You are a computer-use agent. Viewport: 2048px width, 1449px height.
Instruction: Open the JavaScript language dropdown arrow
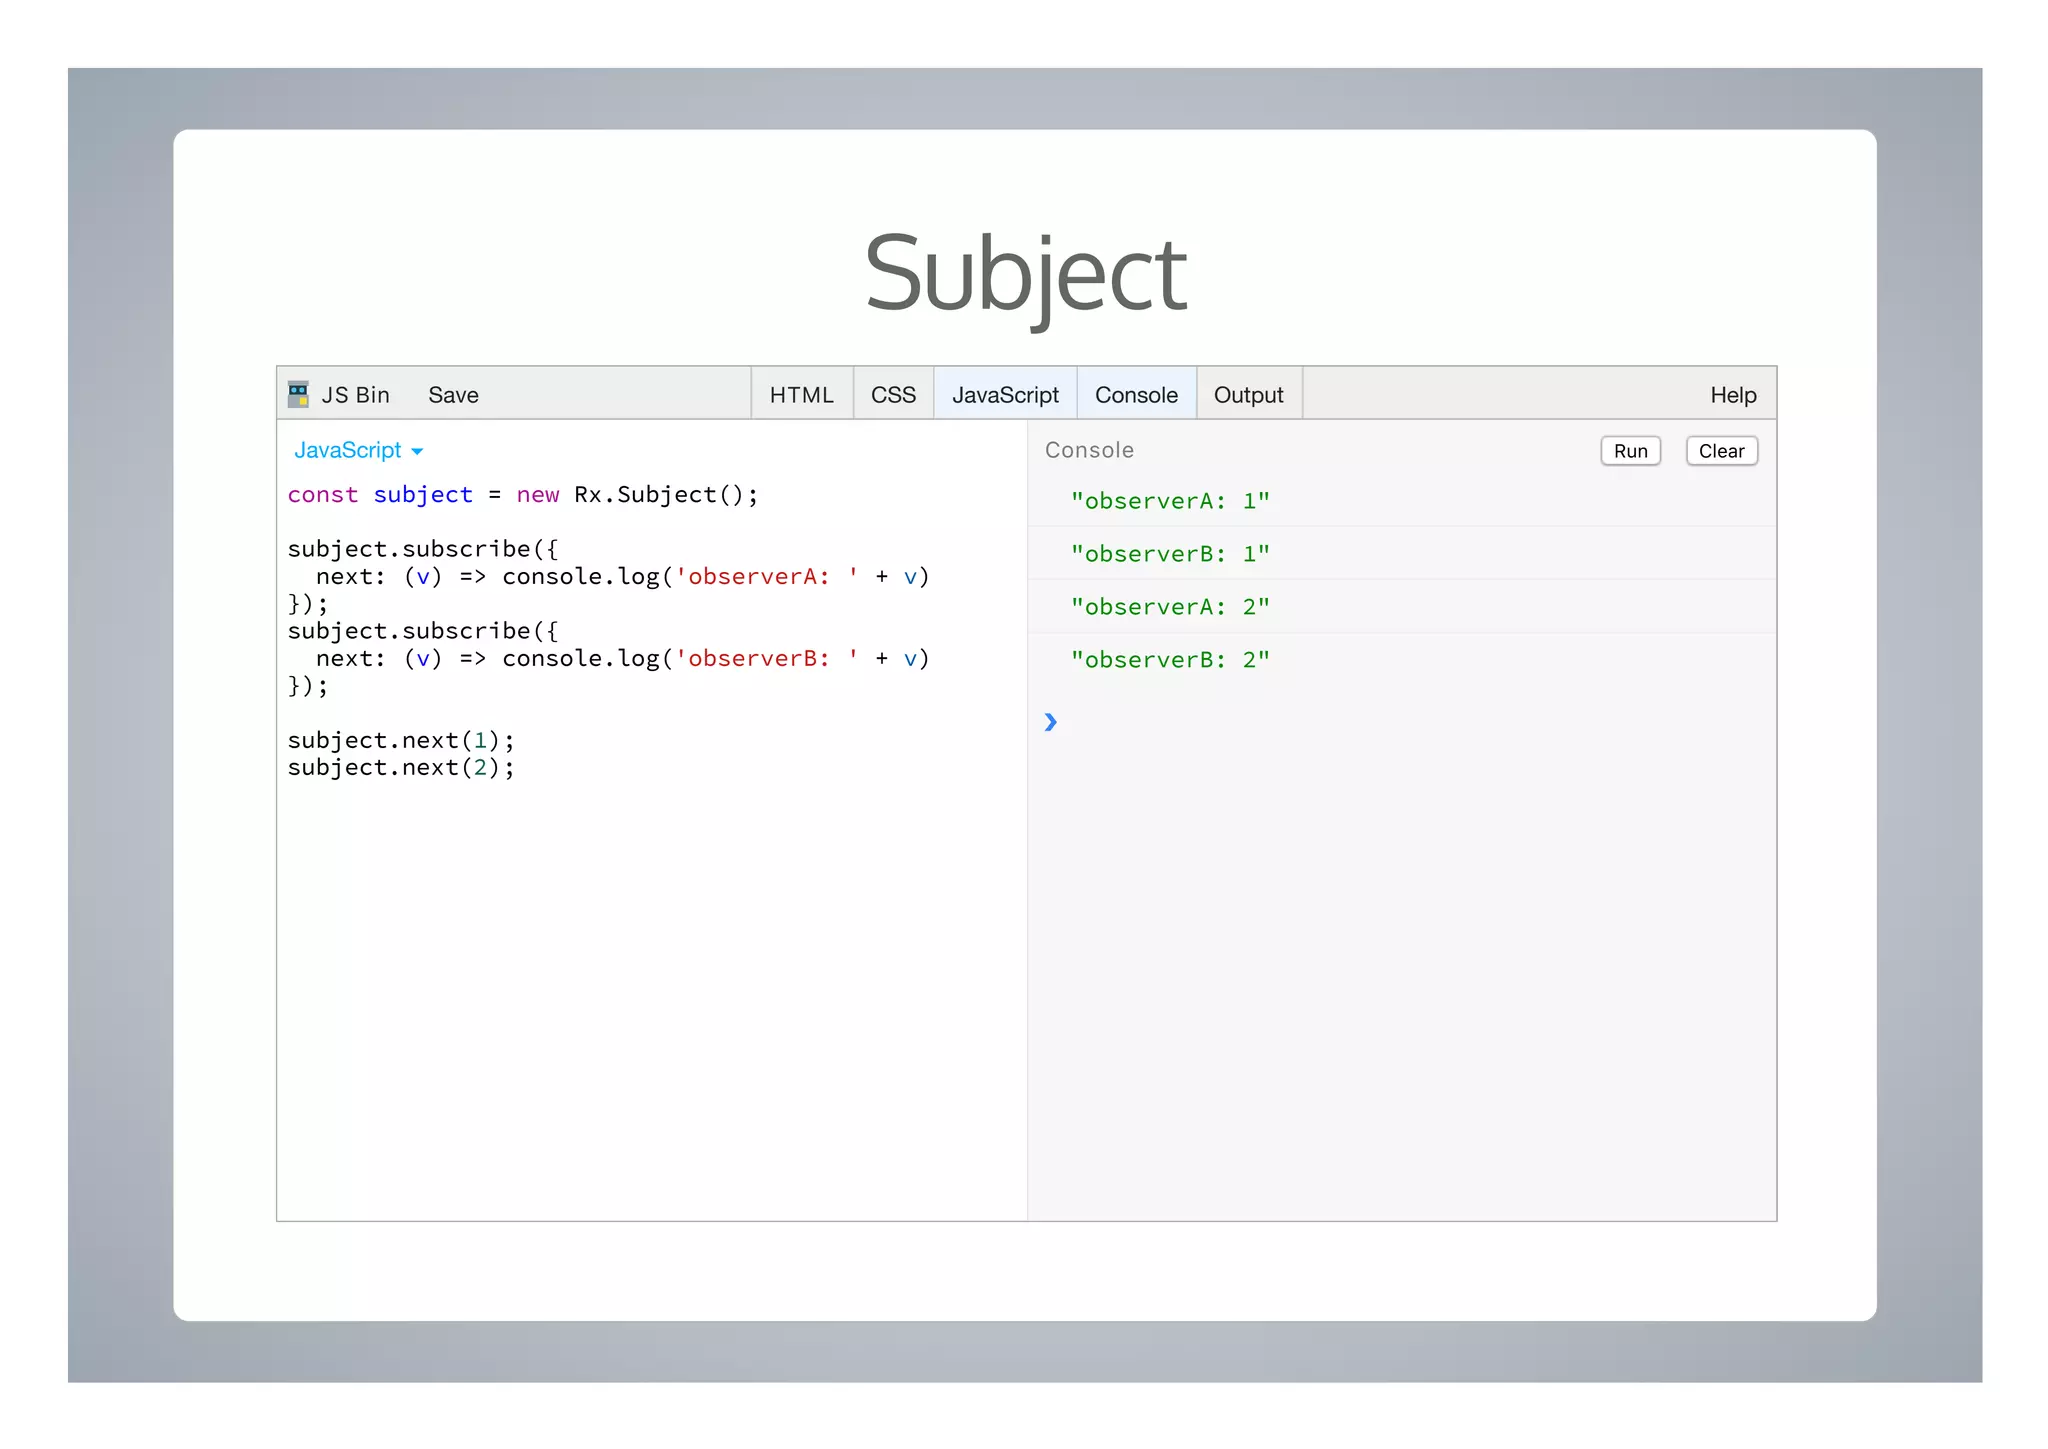coord(417,452)
